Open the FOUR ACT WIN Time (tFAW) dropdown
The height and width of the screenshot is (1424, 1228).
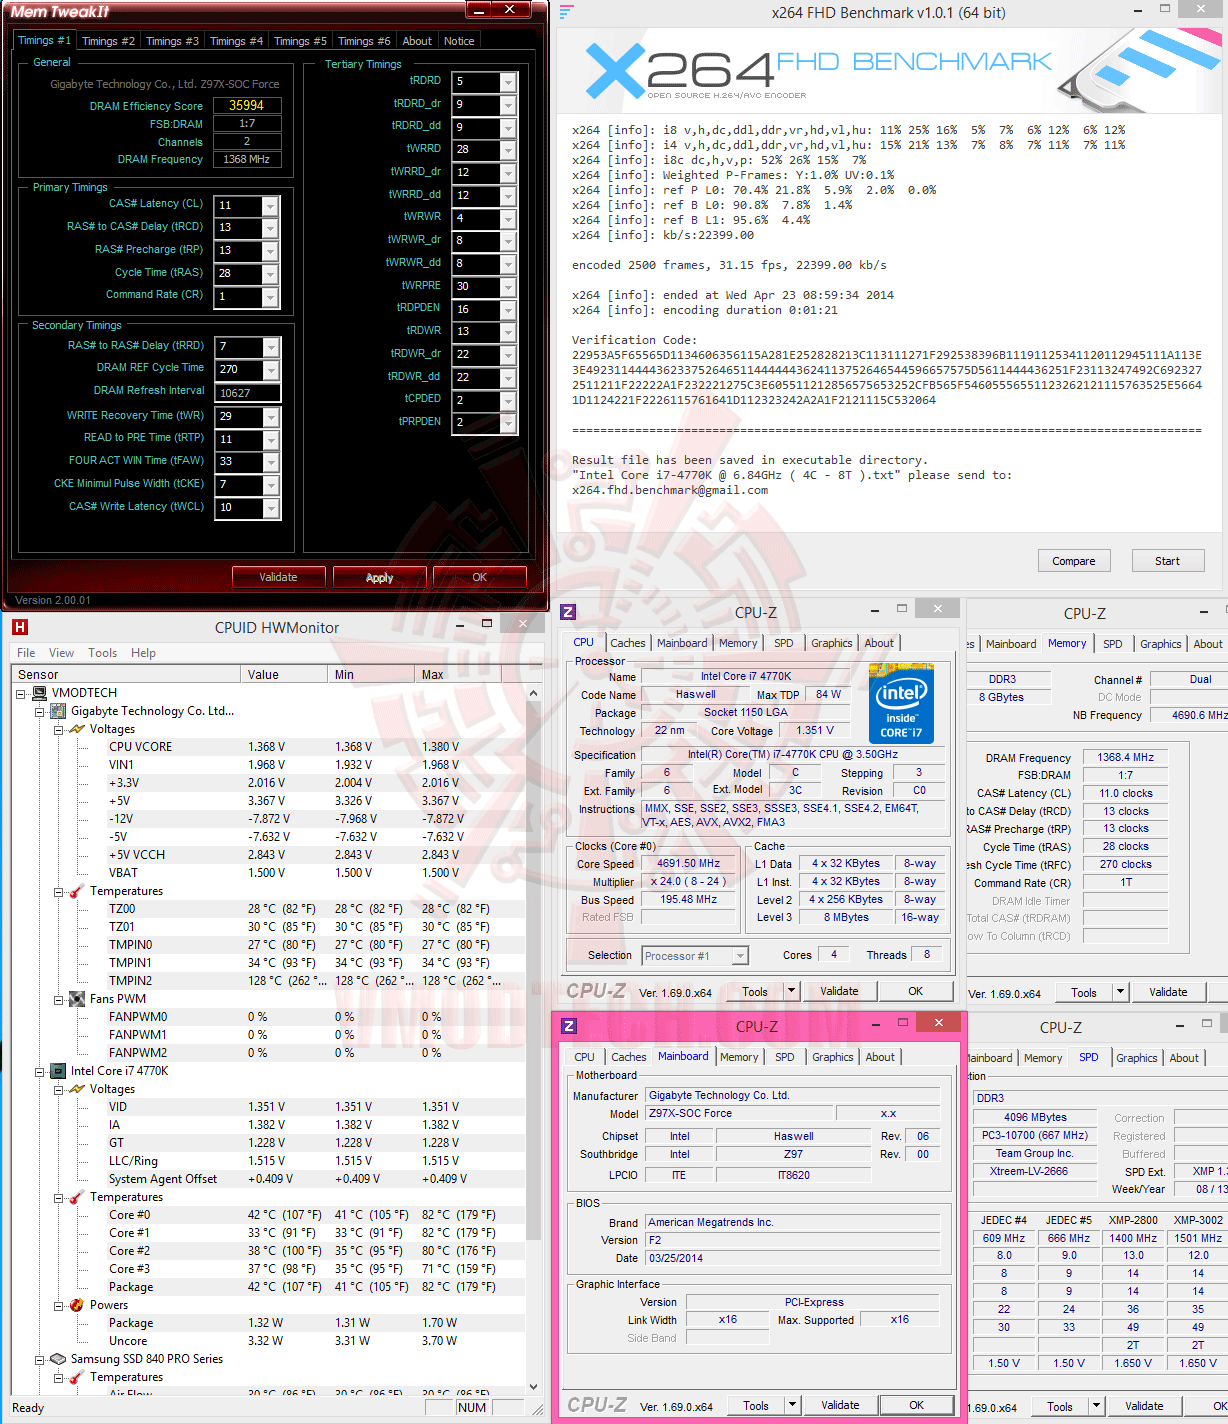tap(270, 462)
